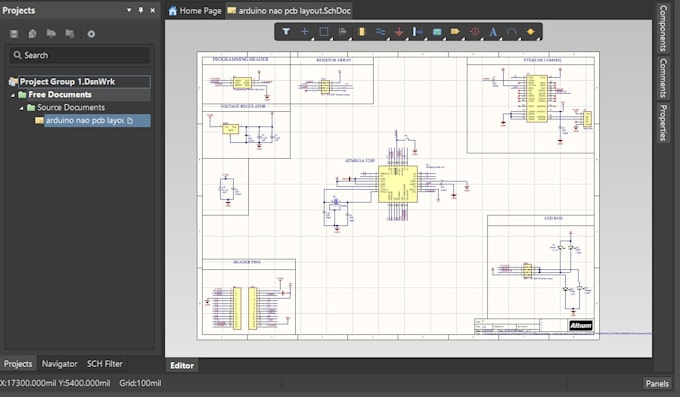The width and height of the screenshot is (680, 397).
Task: Collapse the Source Documents folder
Action: pos(21,108)
